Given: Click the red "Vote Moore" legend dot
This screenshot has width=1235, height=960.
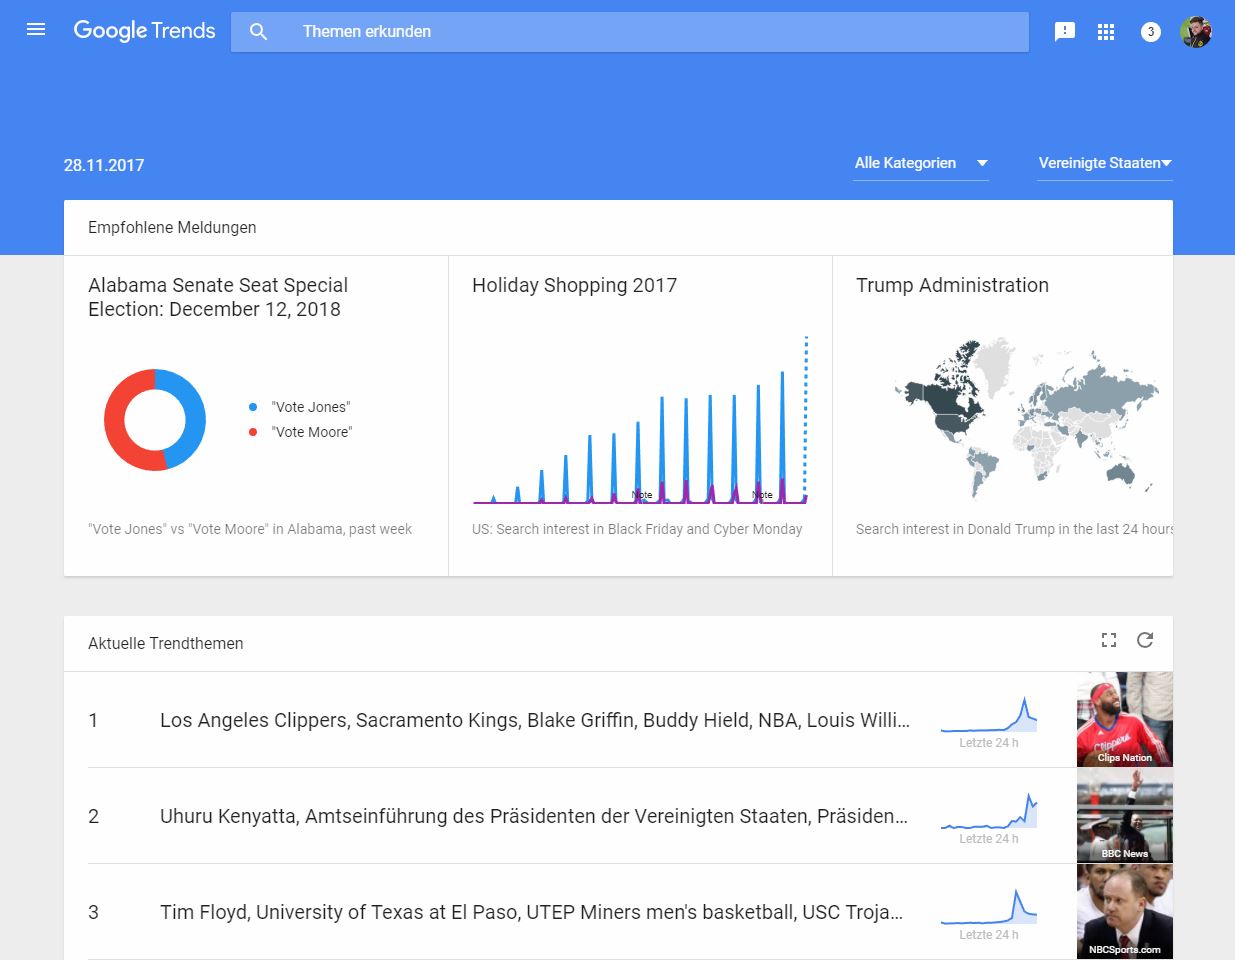Looking at the screenshot, I should tap(253, 432).
